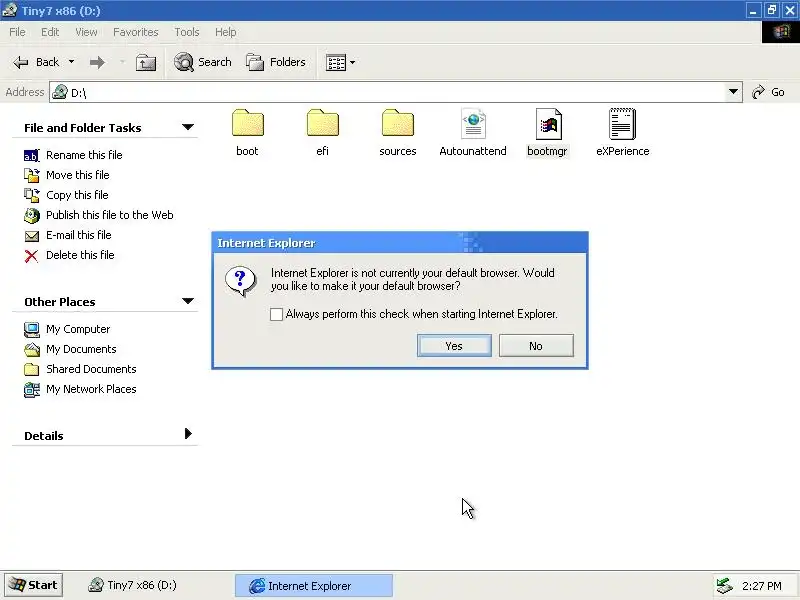Expand the Details panel
The image size is (800, 600).
coord(188,434)
